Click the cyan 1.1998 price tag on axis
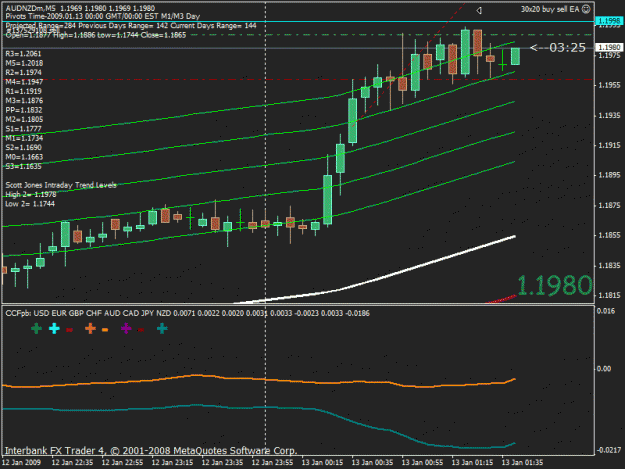 (609, 21)
